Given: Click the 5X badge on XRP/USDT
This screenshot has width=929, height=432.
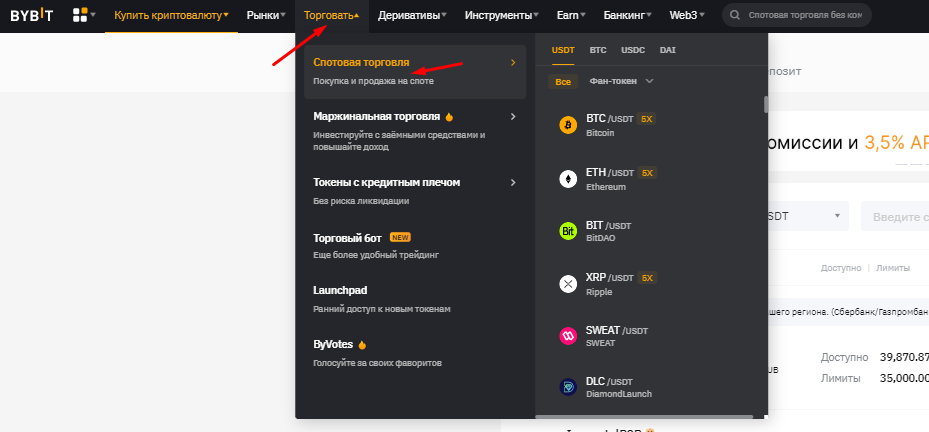Looking at the screenshot, I should pyautogui.click(x=648, y=278).
